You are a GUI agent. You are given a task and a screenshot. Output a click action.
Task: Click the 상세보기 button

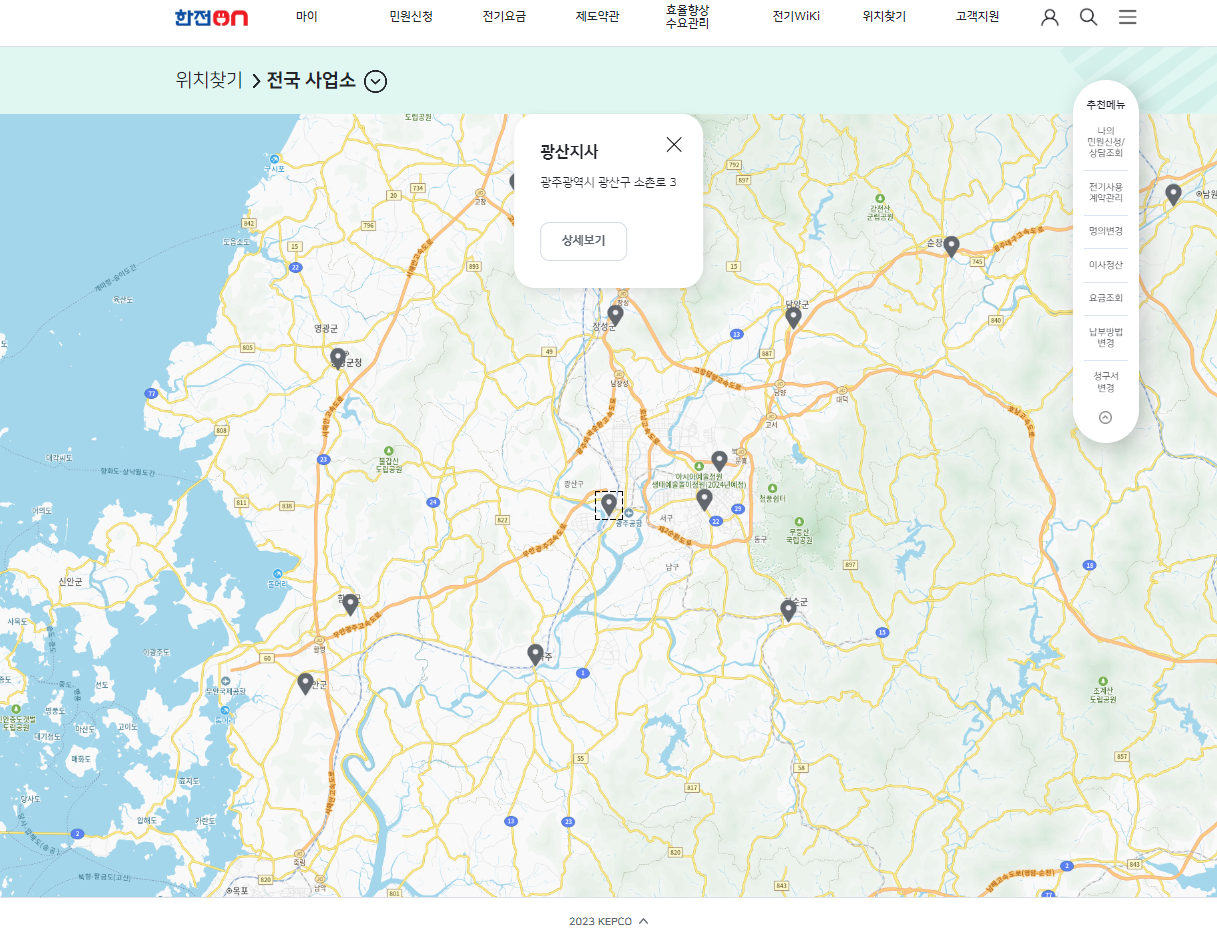click(583, 241)
